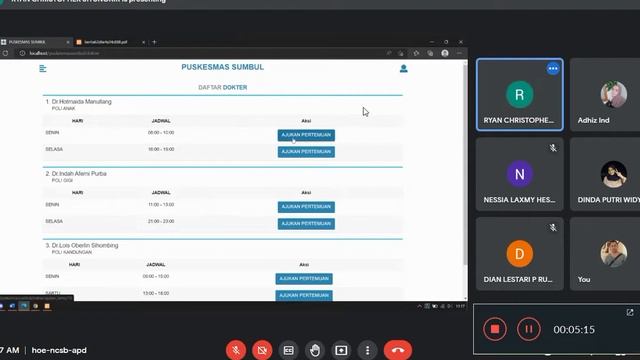This screenshot has height=360, width=640.
Task: Select Dinda Putri's participant tile
Action: [x=605, y=174]
